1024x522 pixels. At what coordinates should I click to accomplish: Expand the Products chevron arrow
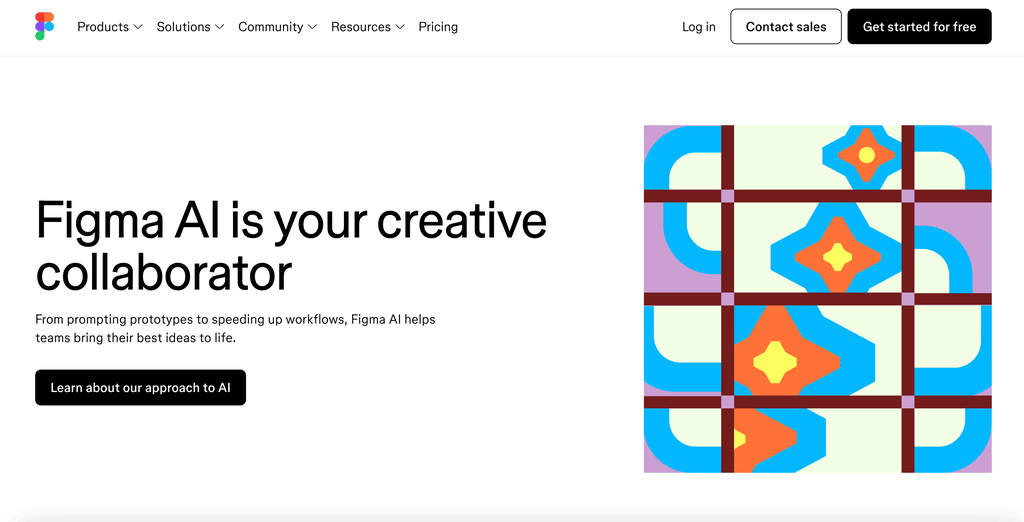(x=138, y=27)
